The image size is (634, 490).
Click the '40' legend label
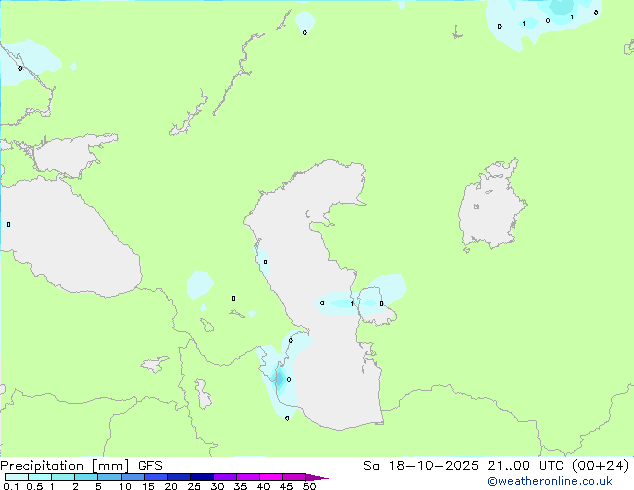coord(263,486)
